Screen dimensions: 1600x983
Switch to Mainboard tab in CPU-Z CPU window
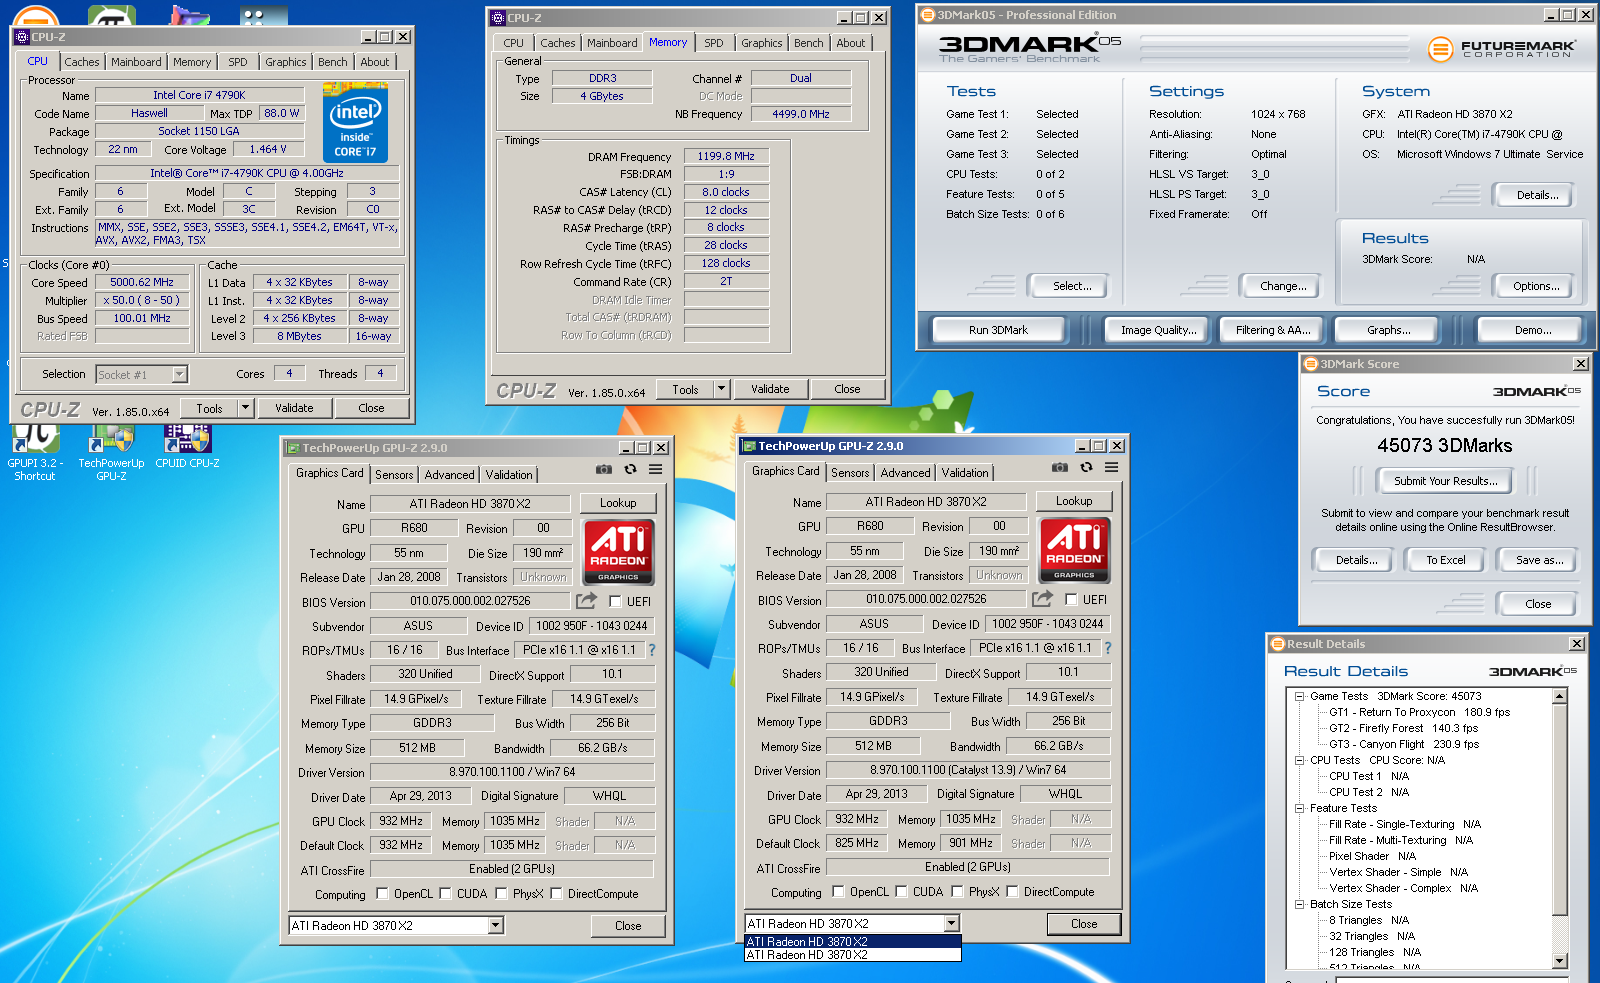(x=136, y=62)
